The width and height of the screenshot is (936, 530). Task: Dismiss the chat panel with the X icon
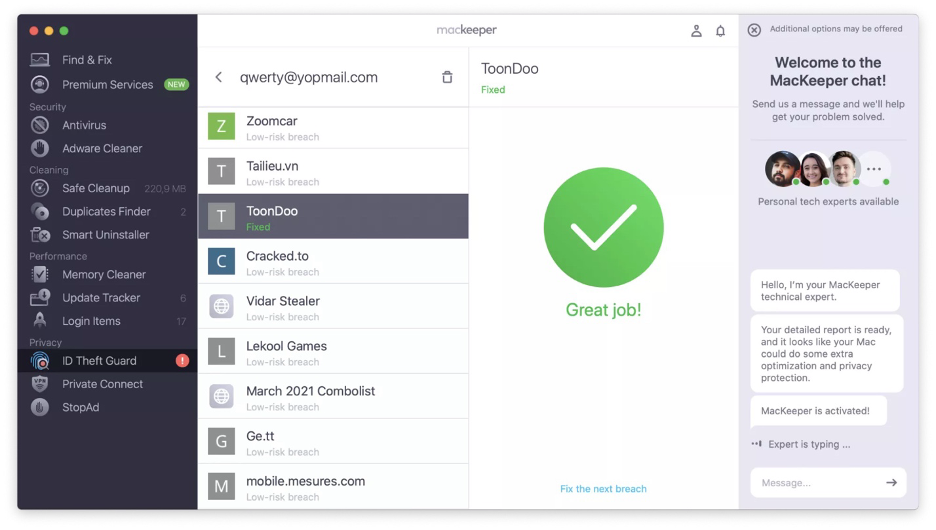tap(754, 30)
